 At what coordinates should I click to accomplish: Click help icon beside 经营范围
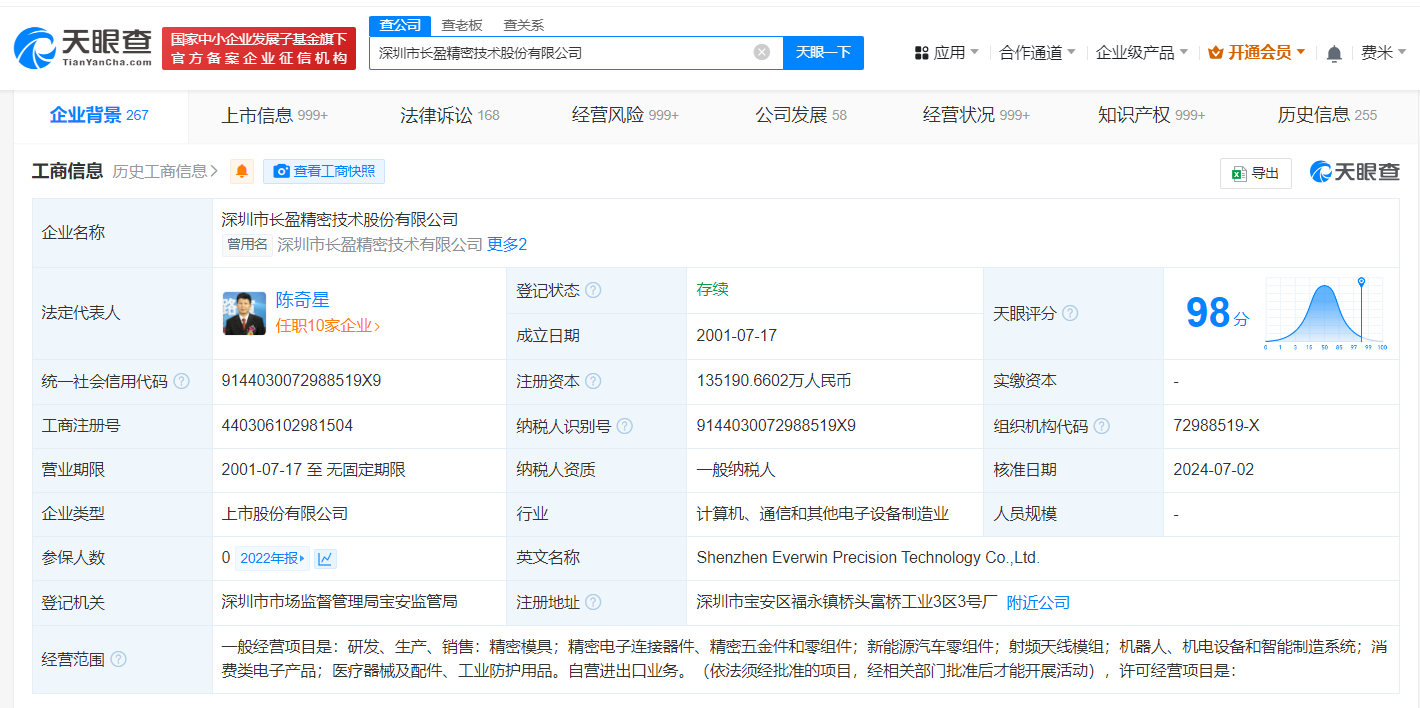pyautogui.click(x=119, y=660)
